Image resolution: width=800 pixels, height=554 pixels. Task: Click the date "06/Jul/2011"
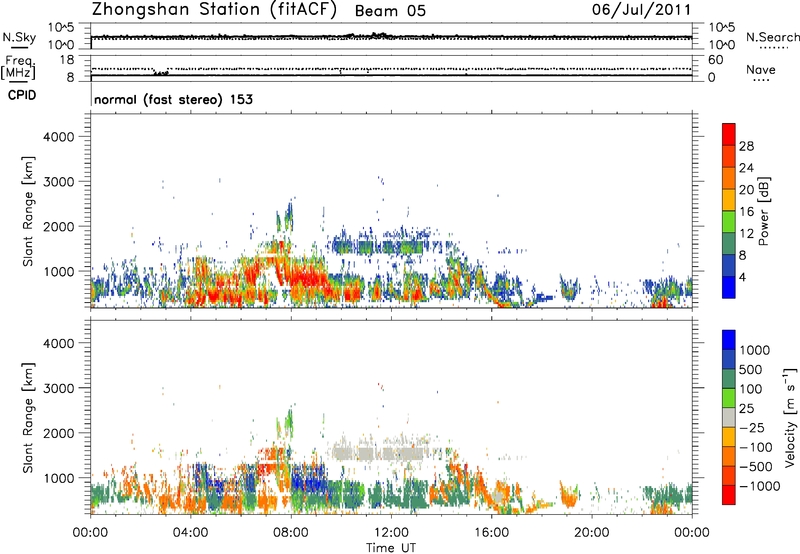coord(642,10)
